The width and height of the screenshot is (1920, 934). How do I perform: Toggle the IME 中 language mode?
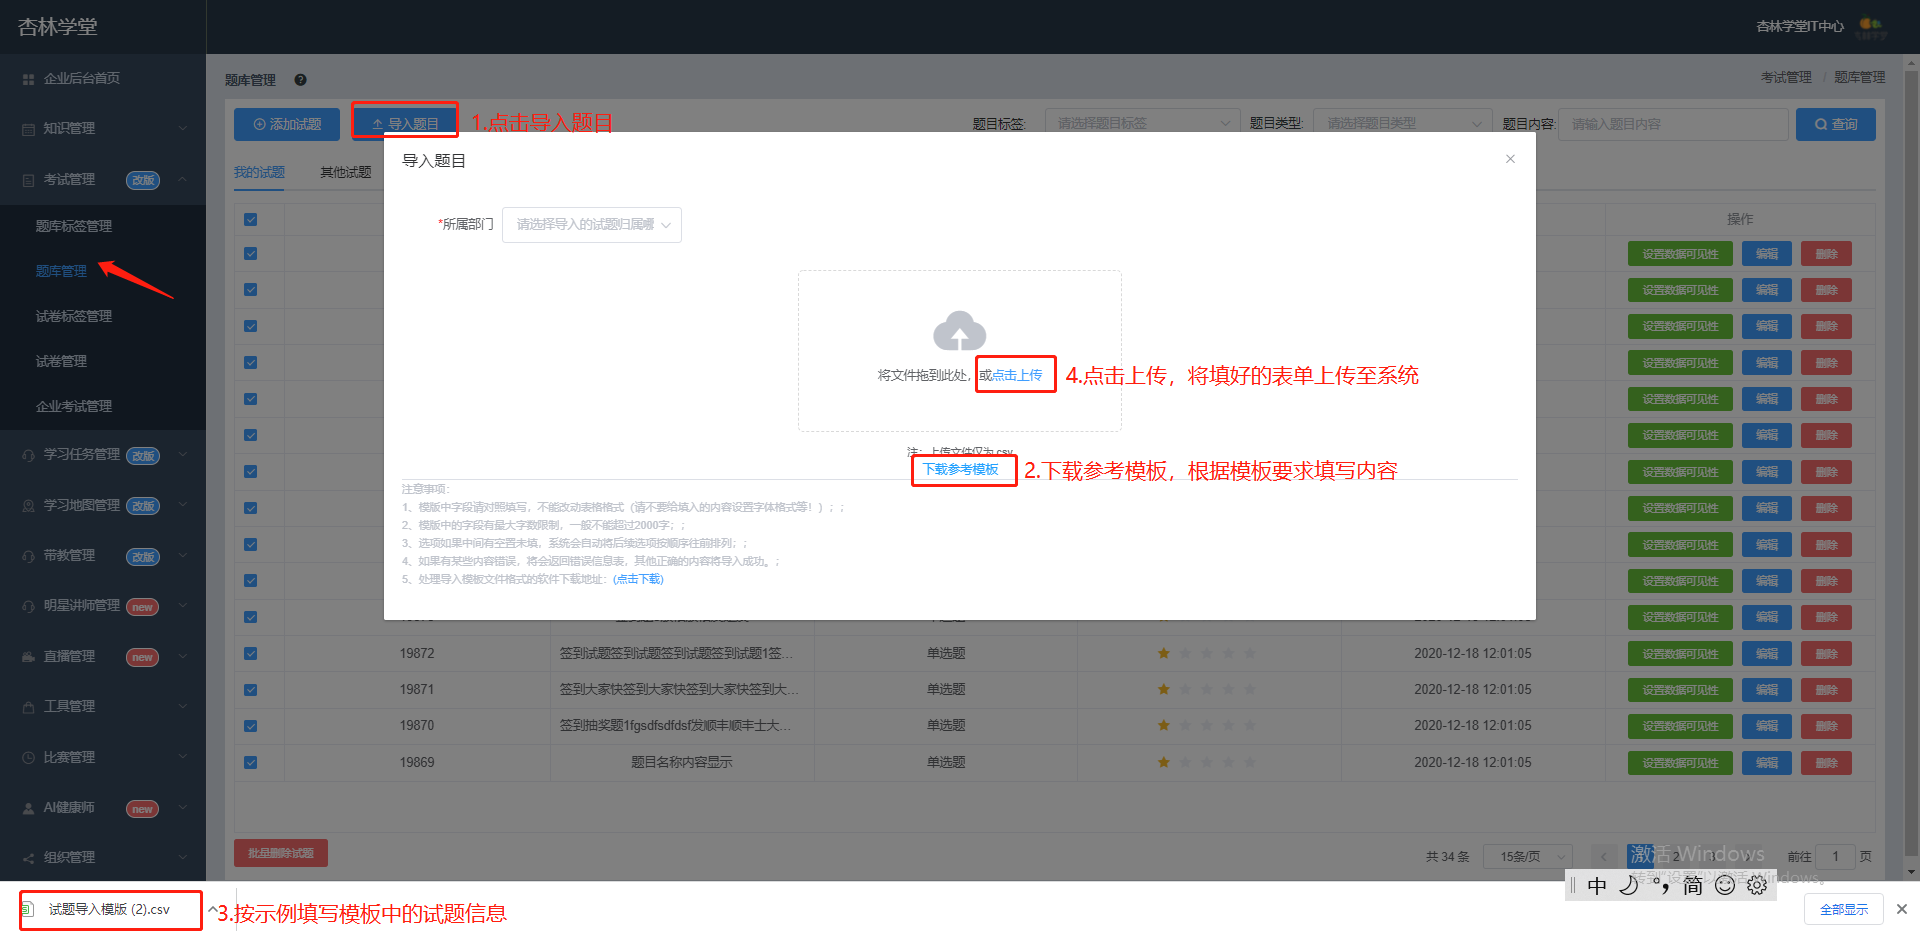[1597, 885]
